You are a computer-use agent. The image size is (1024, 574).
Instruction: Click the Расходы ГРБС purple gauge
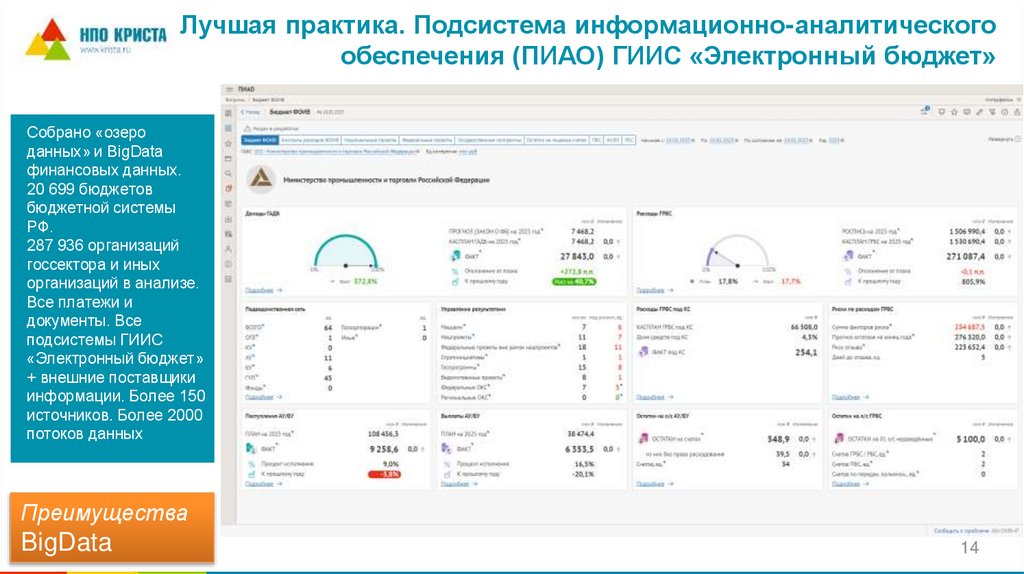coord(738,252)
